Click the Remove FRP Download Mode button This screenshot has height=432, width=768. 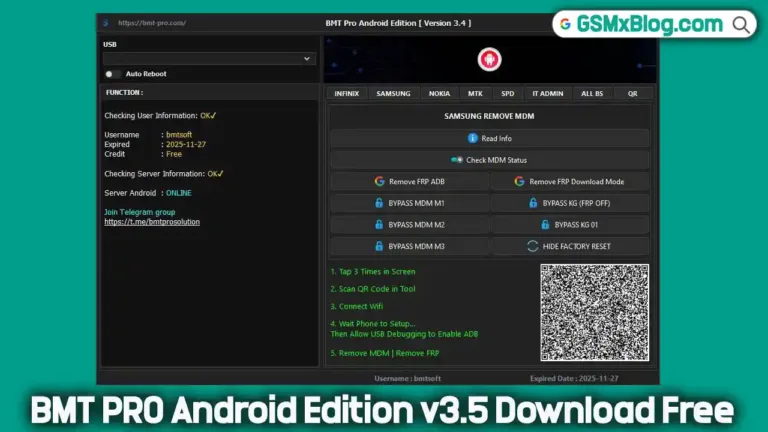click(570, 182)
